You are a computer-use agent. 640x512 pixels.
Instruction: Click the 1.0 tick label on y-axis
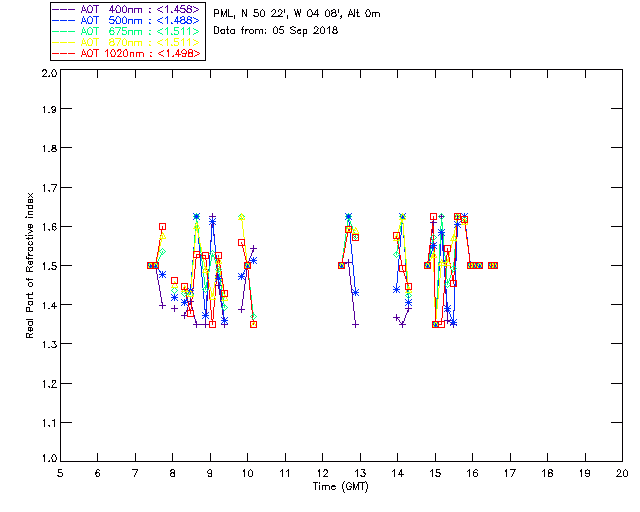click(x=48, y=459)
